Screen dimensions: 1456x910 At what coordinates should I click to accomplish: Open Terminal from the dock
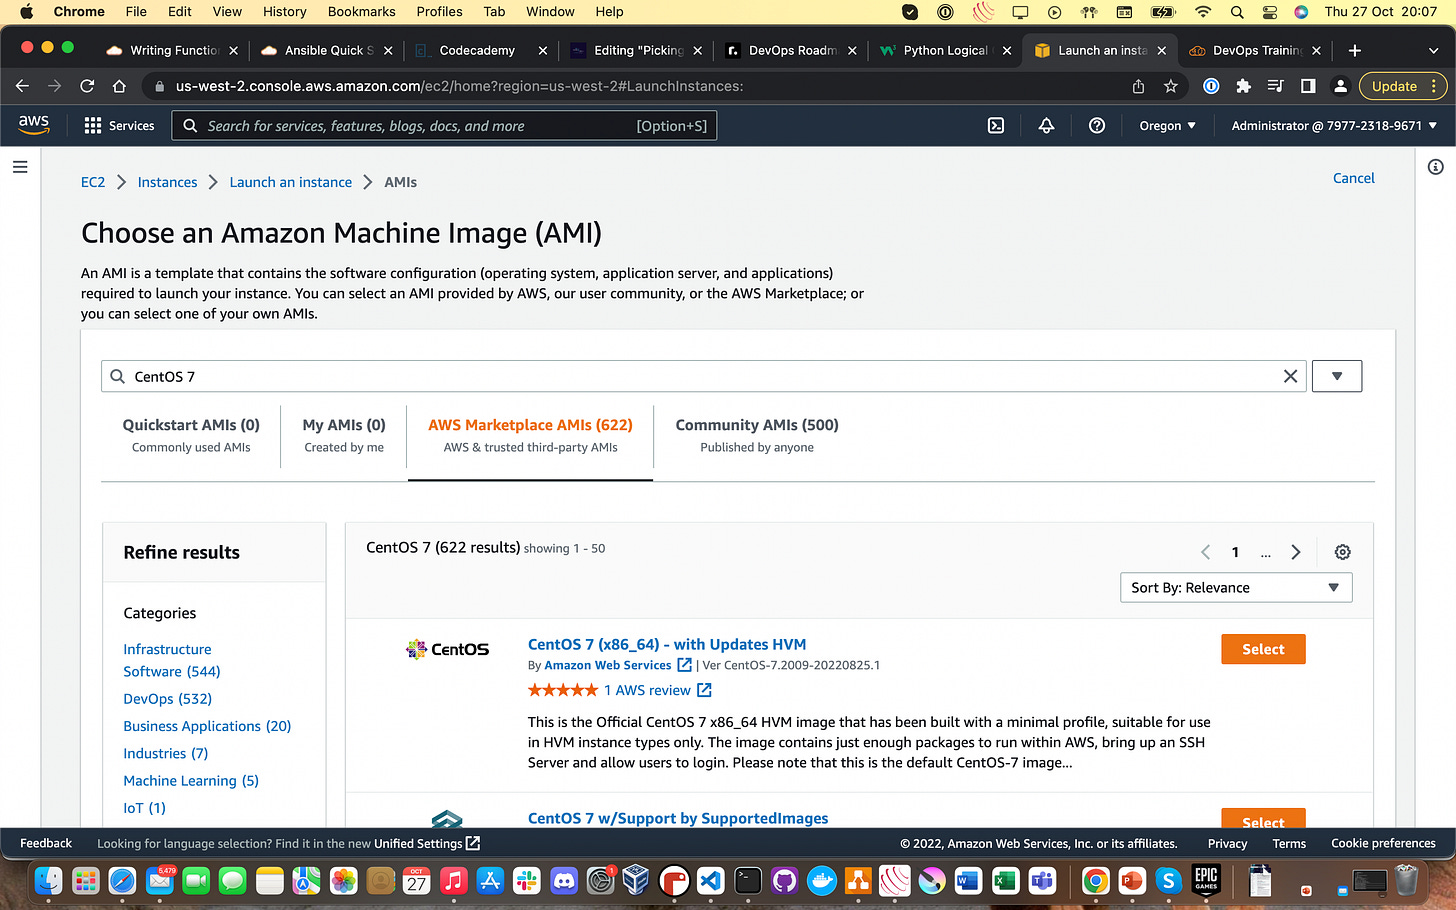point(747,881)
